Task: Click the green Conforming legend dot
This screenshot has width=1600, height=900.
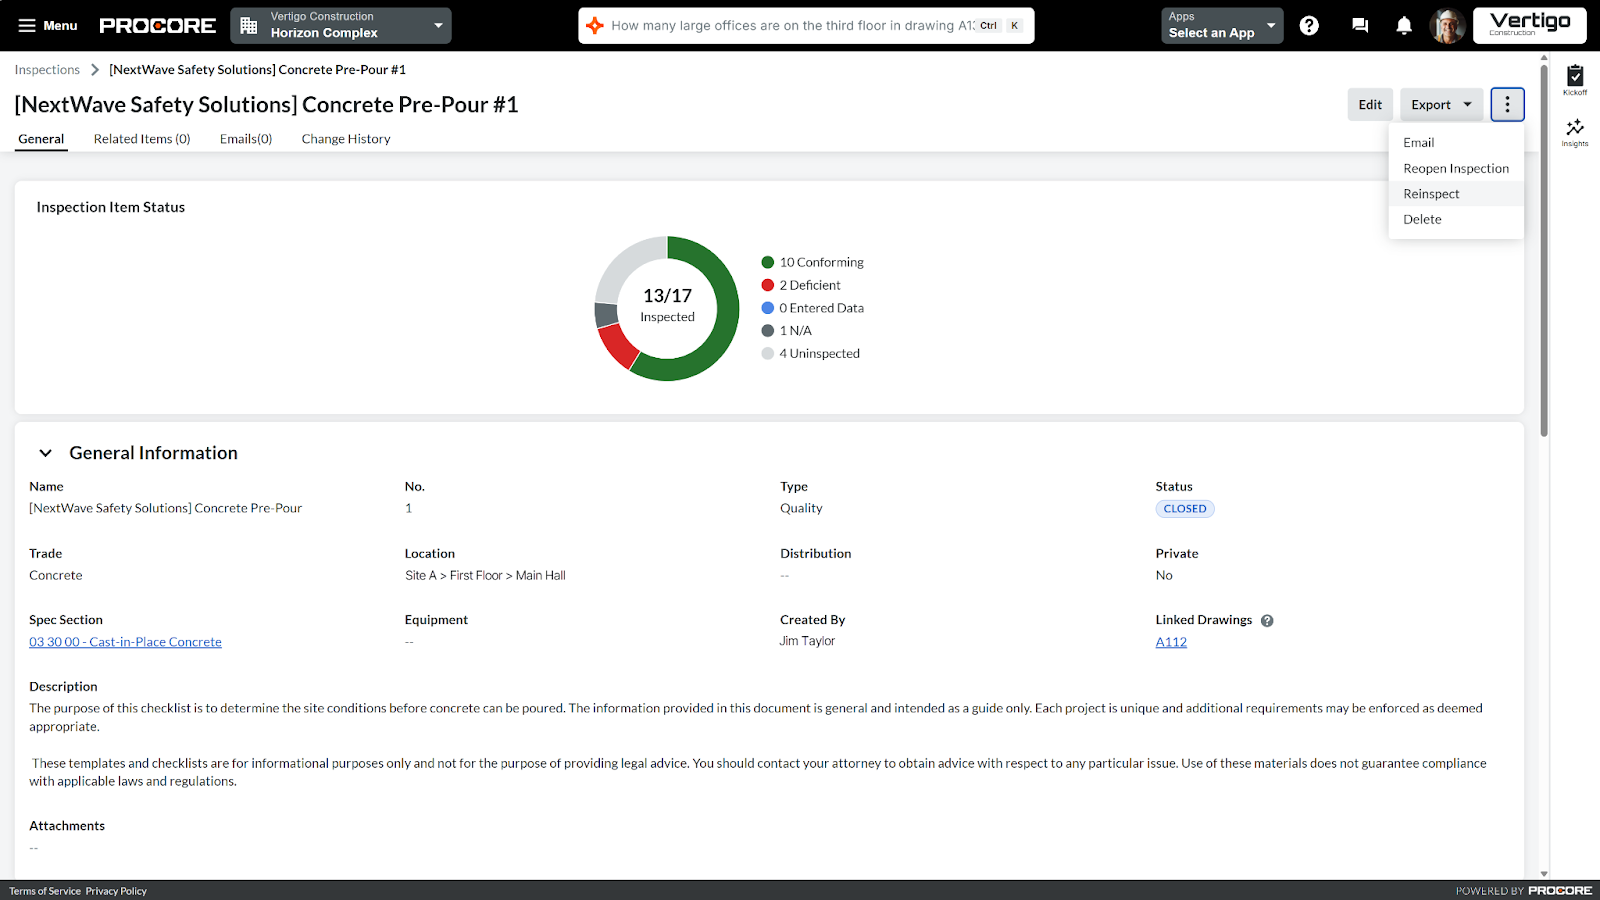Action: 768,263
